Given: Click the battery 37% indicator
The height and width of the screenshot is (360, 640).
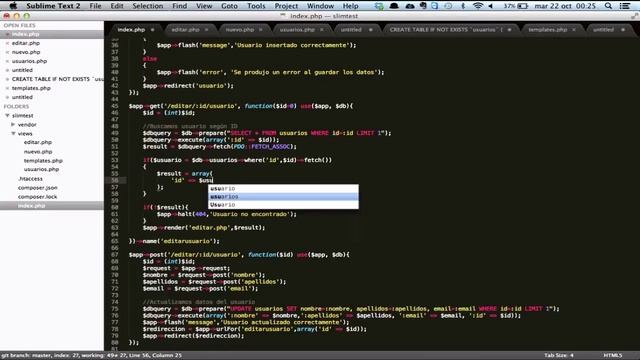Looking at the screenshot, I should pyautogui.click(x=516, y=6).
